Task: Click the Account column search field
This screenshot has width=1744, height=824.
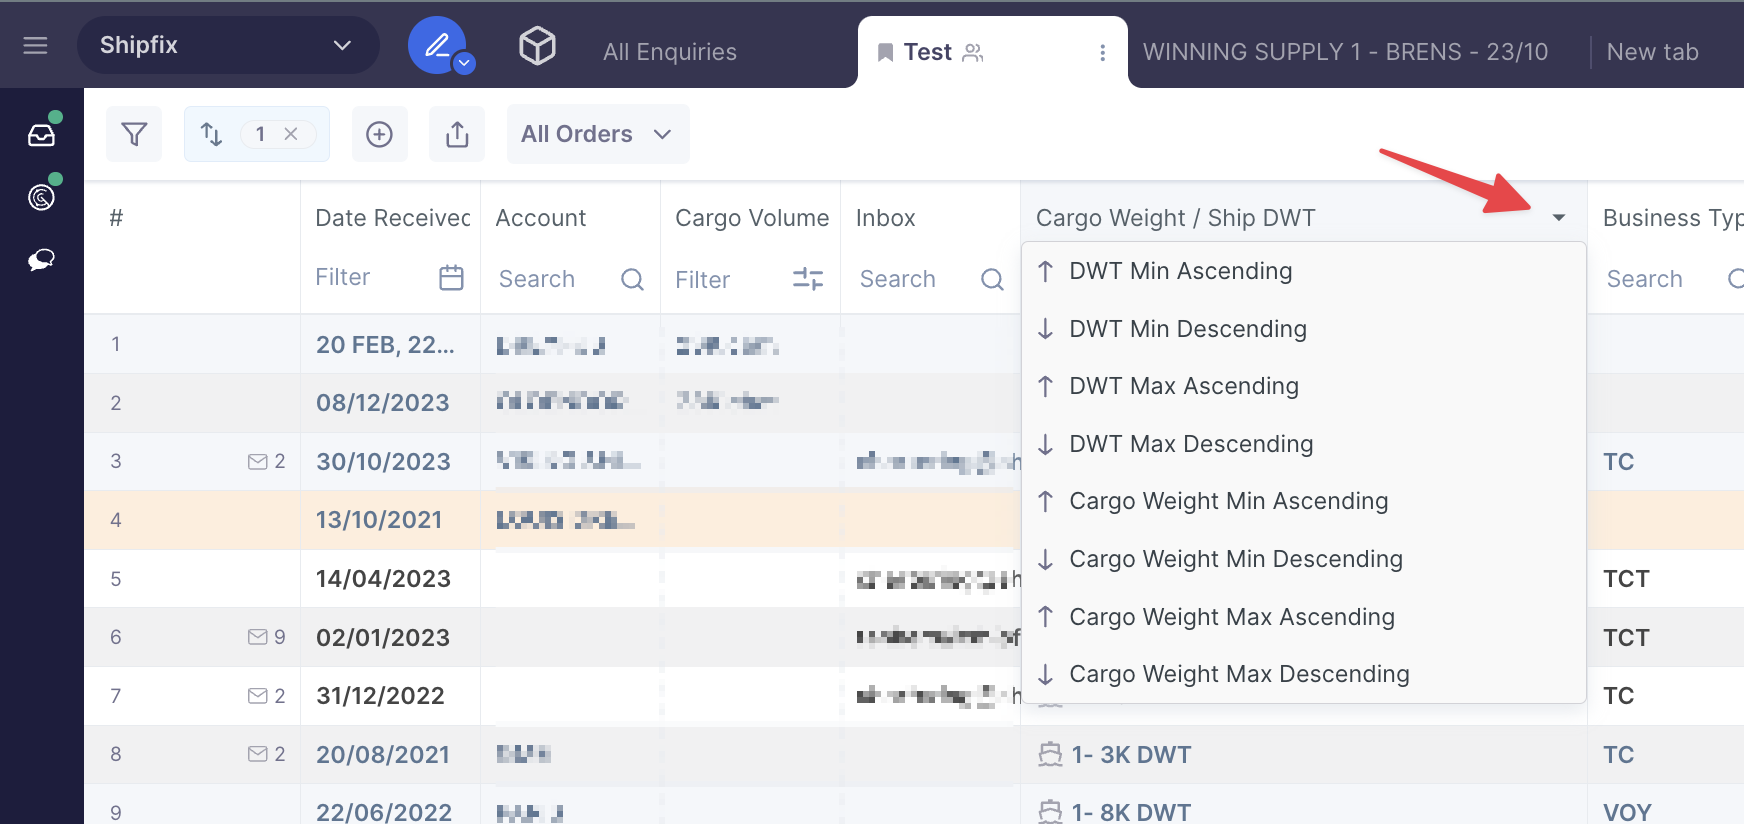Action: pyautogui.click(x=555, y=279)
